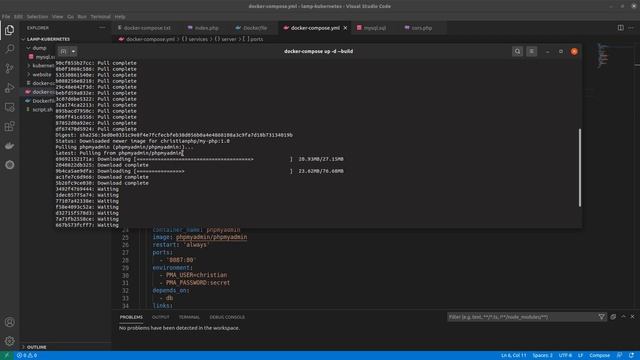
Task: Select Compose language mode in status bar
Action: pos(599,355)
